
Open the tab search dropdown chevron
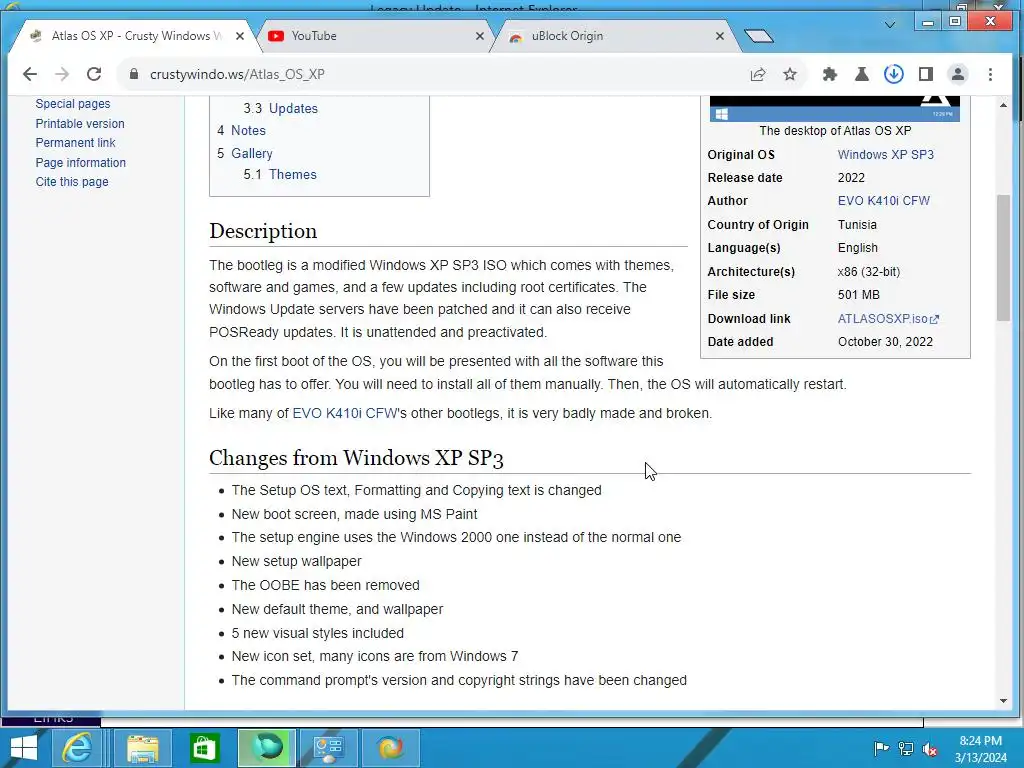(x=889, y=25)
